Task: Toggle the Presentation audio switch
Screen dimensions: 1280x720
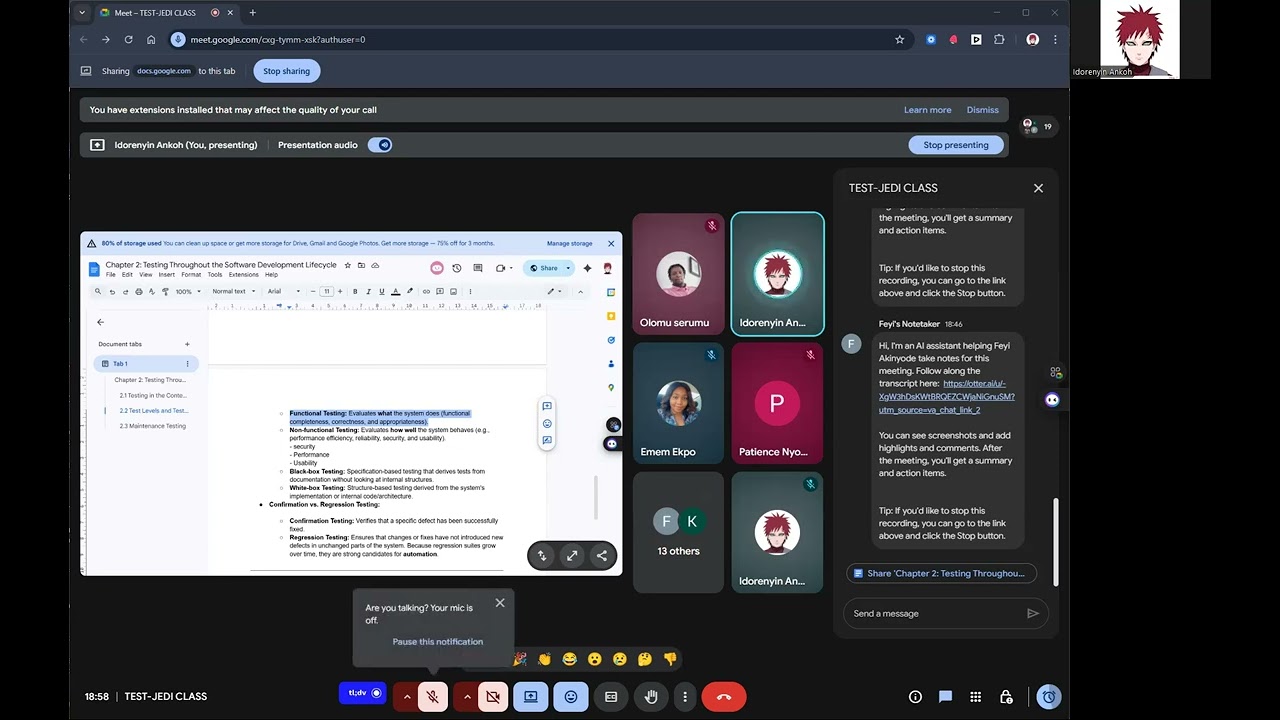Action: (380, 145)
